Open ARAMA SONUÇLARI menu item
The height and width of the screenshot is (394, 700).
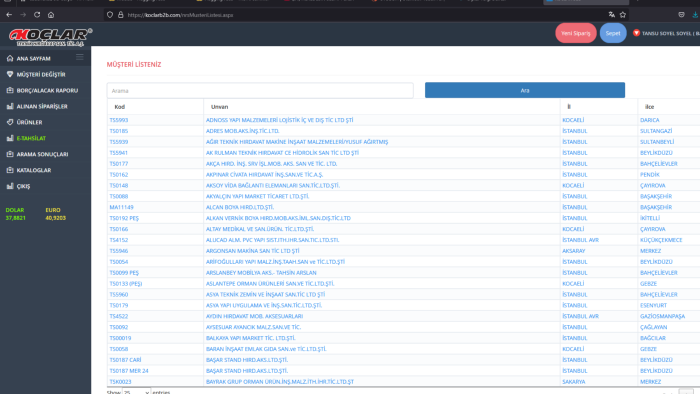(42, 154)
